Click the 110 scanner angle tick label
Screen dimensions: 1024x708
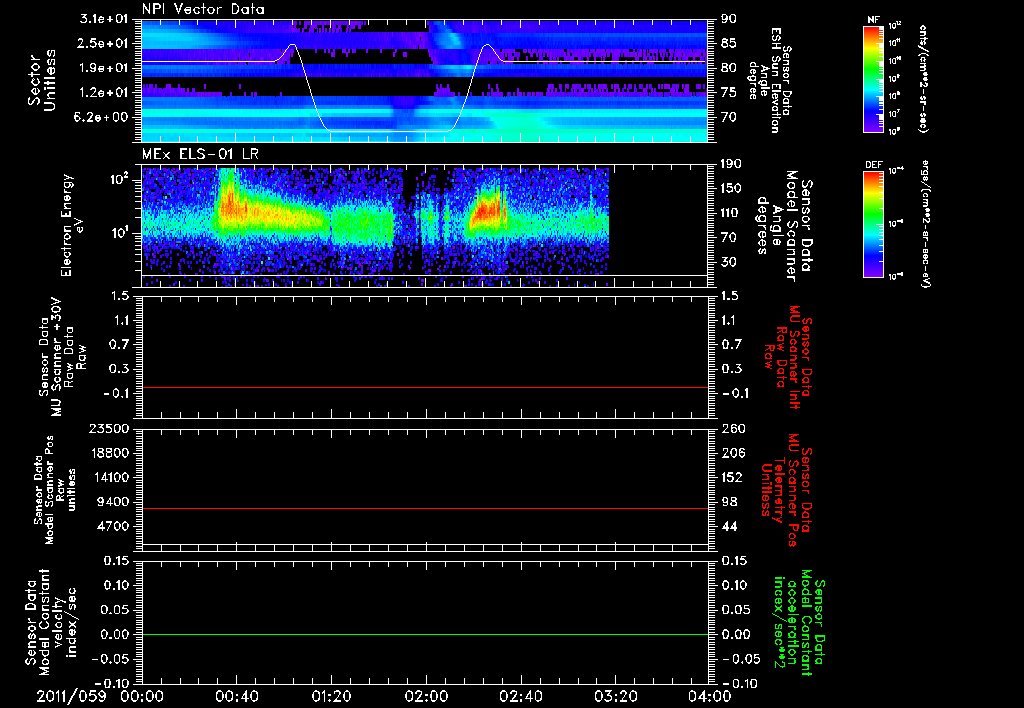(732, 213)
